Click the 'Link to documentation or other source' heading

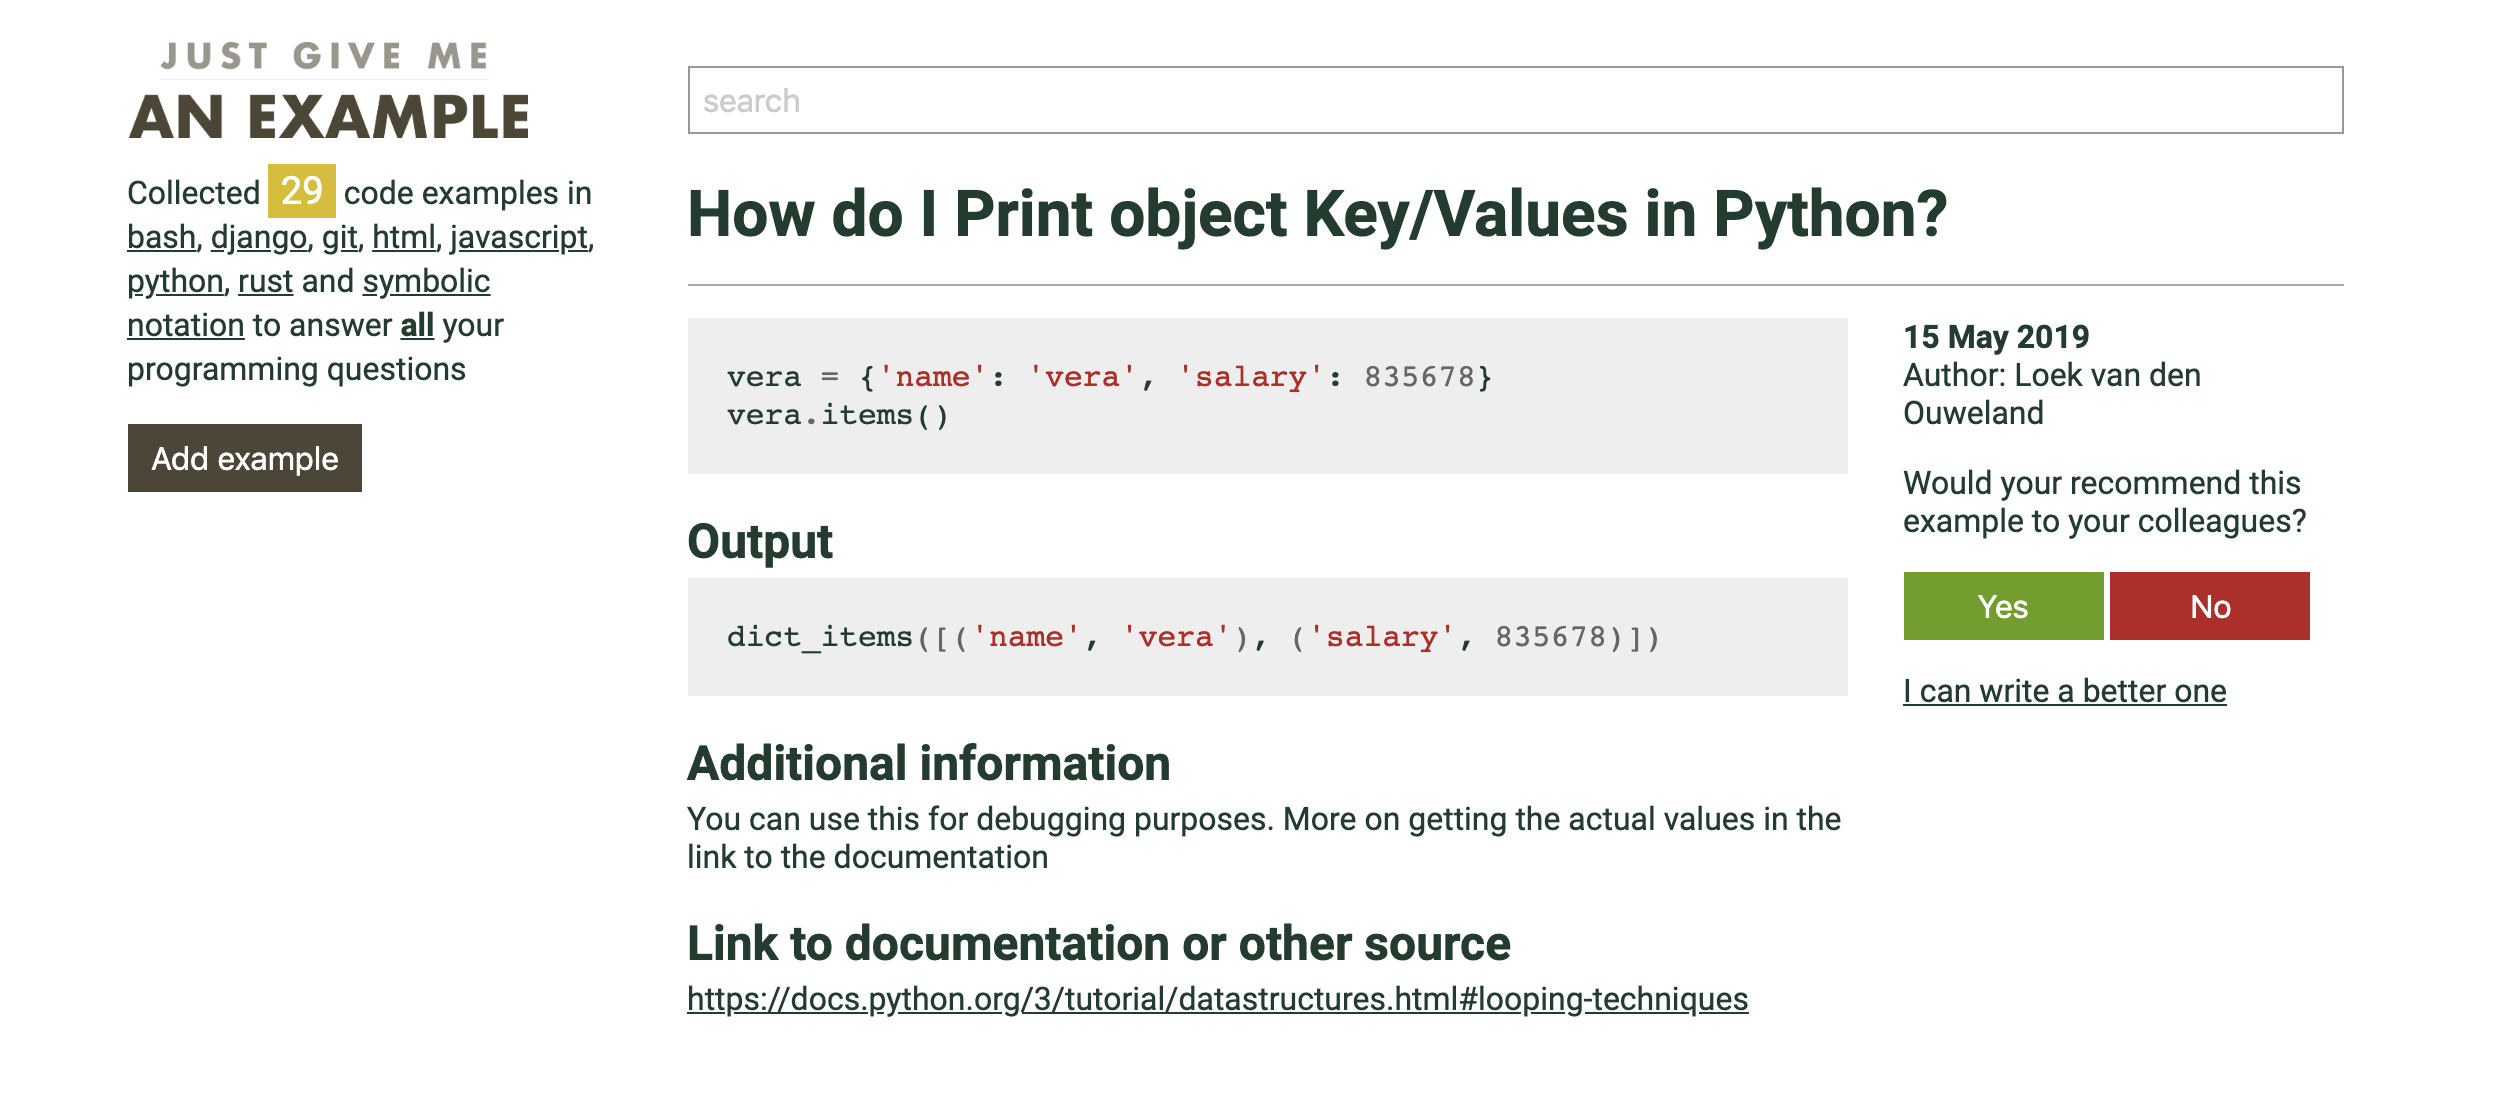coord(1099,944)
